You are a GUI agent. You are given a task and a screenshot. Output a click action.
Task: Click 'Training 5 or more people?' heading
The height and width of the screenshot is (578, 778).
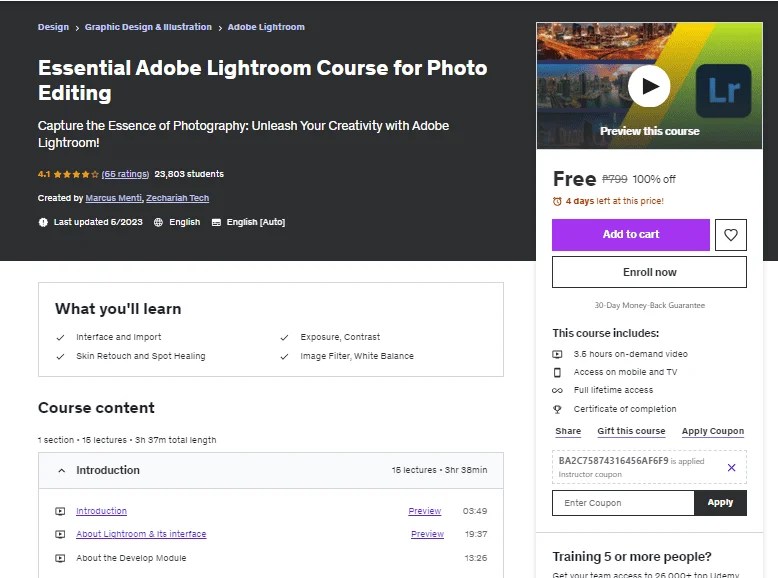point(632,557)
